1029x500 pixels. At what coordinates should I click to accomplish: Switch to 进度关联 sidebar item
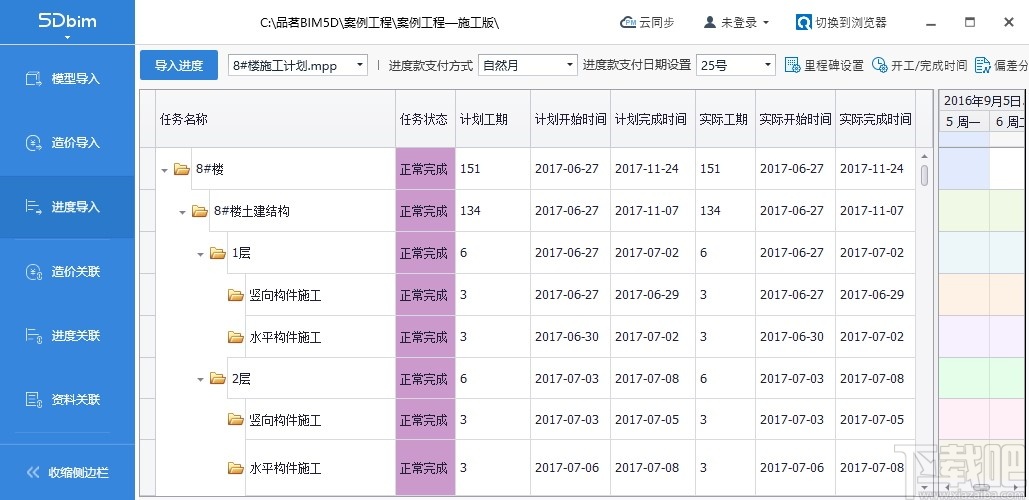tap(68, 336)
